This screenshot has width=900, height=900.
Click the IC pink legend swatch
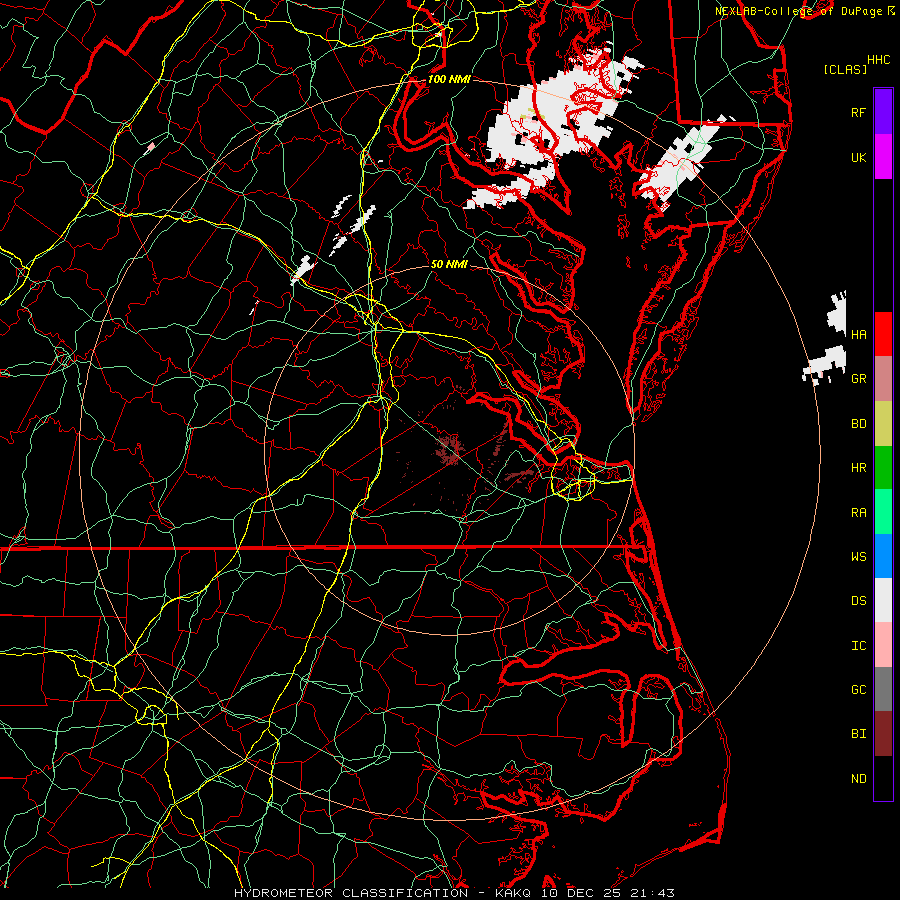[883, 645]
